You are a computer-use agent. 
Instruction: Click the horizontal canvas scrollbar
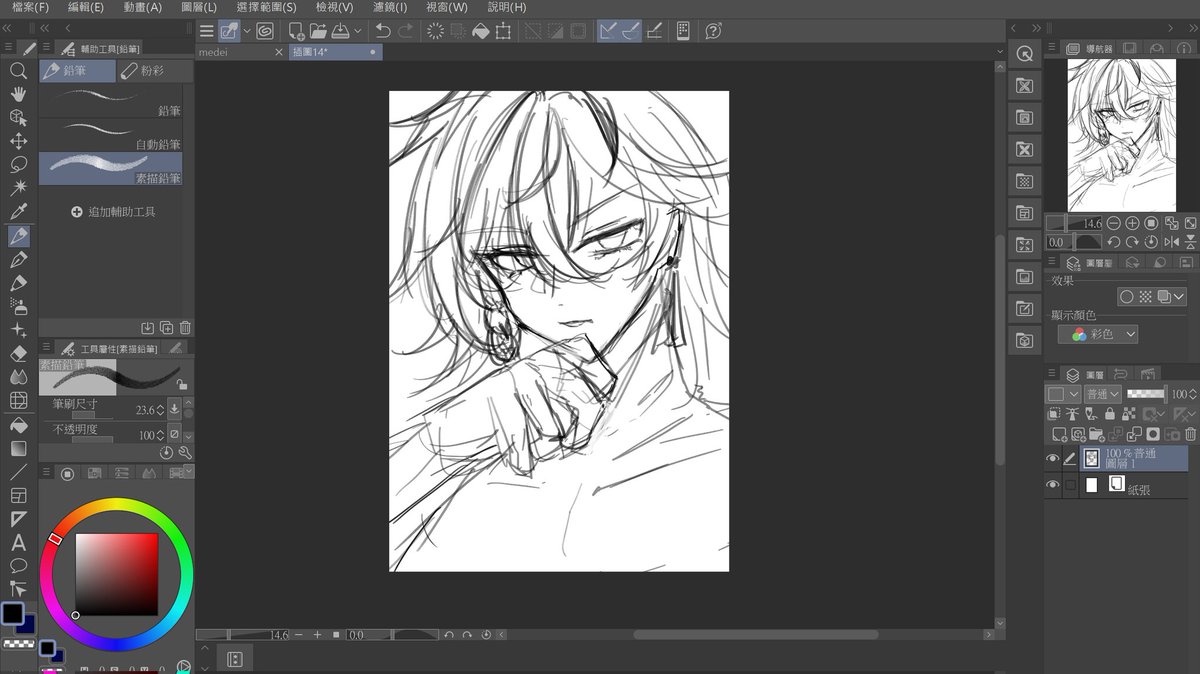(755, 634)
